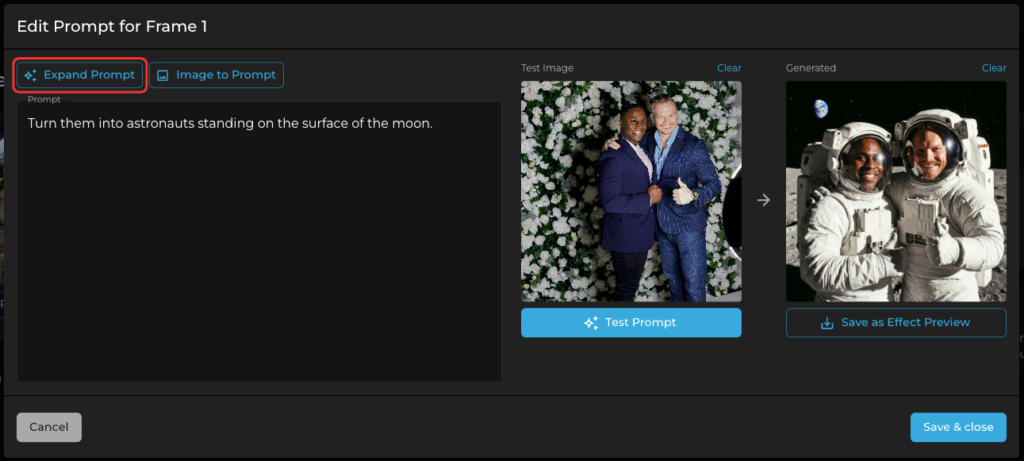Viewport: 1024px width, 461px height.
Task: Clear the Generated image
Action: point(994,68)
